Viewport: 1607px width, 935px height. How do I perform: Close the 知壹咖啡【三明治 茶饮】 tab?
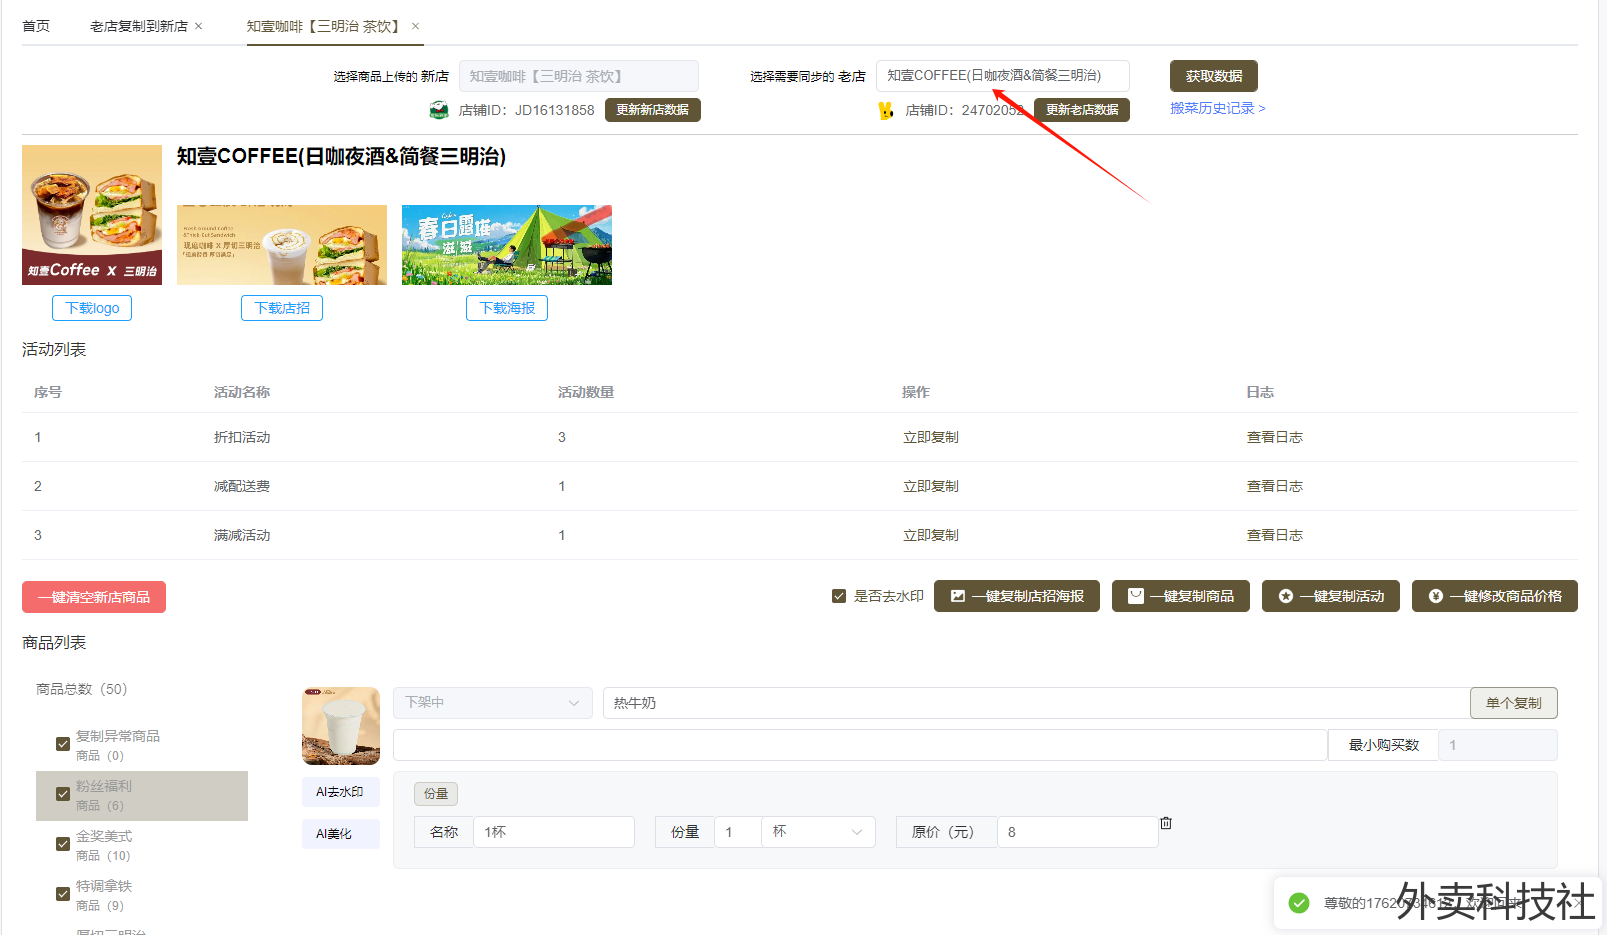[x=416, y=26]
